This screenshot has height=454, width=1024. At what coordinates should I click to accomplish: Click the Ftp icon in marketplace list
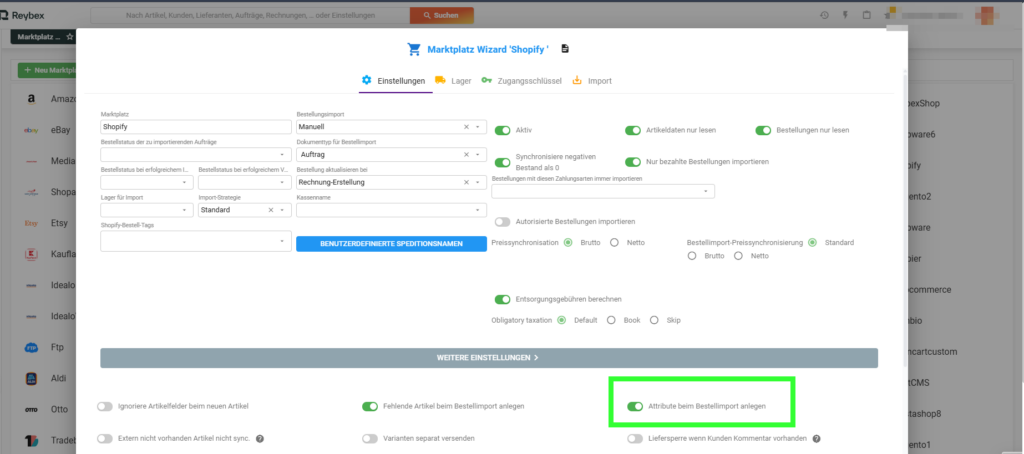coord(31,348)
